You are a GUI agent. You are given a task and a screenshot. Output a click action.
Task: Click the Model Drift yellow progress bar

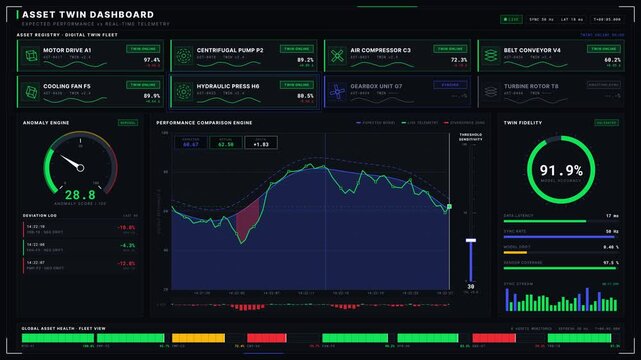pyautogui.click(x=515, y=253)
